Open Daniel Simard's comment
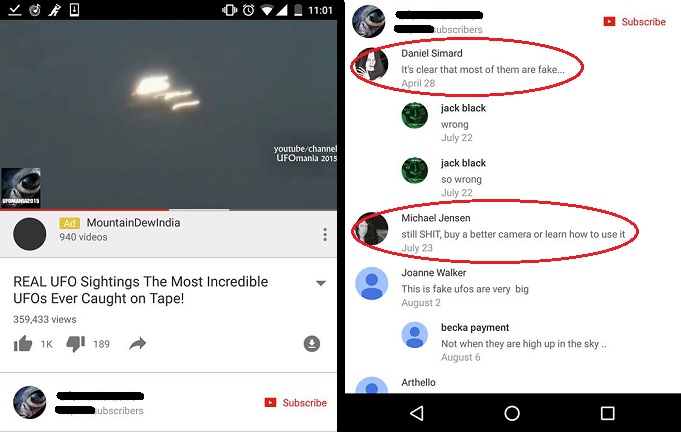 click(483, 69)
